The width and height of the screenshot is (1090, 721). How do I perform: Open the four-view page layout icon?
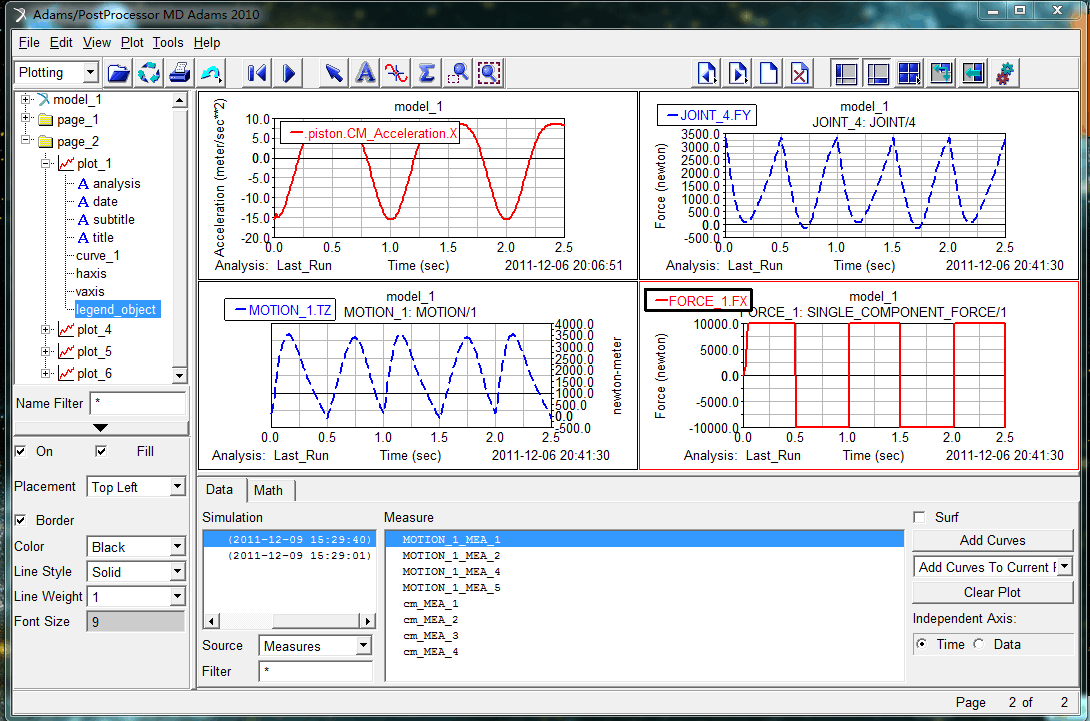pos(909,72)
